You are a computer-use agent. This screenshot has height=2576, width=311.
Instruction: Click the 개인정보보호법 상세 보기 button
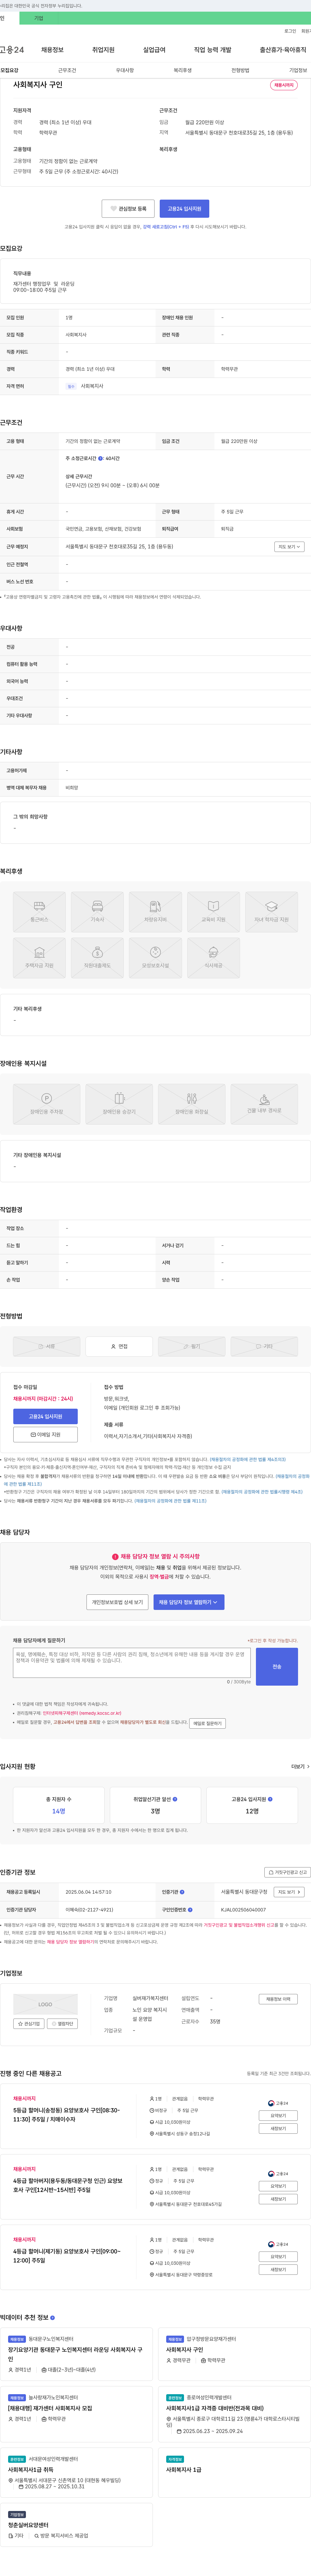(117, 1602)
